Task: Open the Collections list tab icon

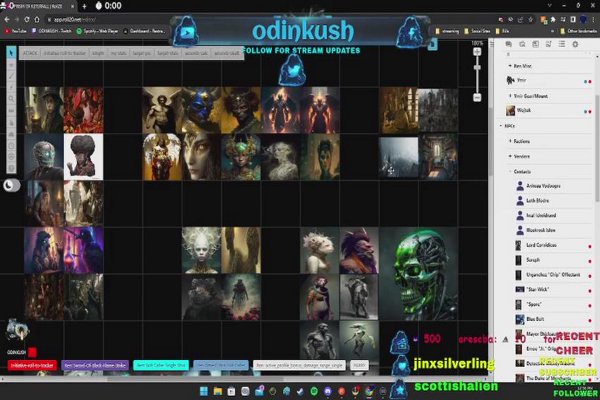Action: [562, 44]
